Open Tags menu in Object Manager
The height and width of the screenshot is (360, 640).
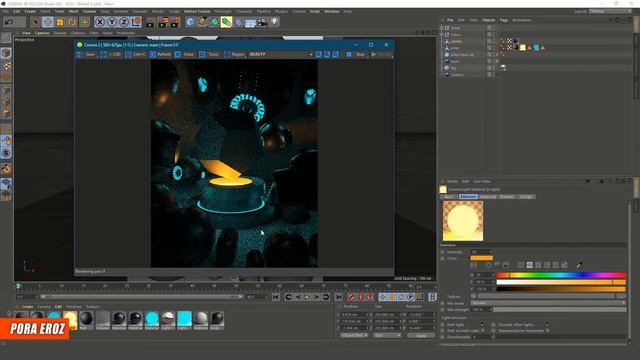point(504,20)
